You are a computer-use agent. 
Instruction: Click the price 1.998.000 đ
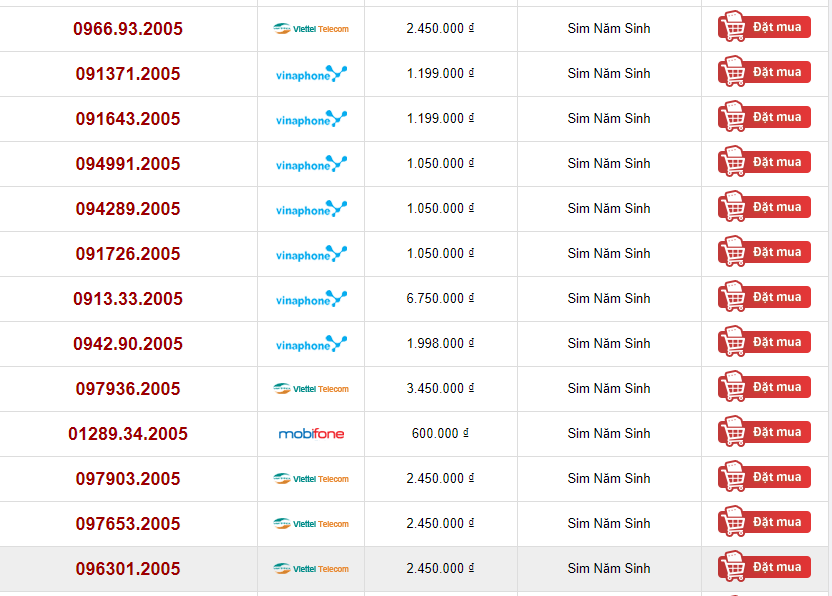tap(440, 343)
